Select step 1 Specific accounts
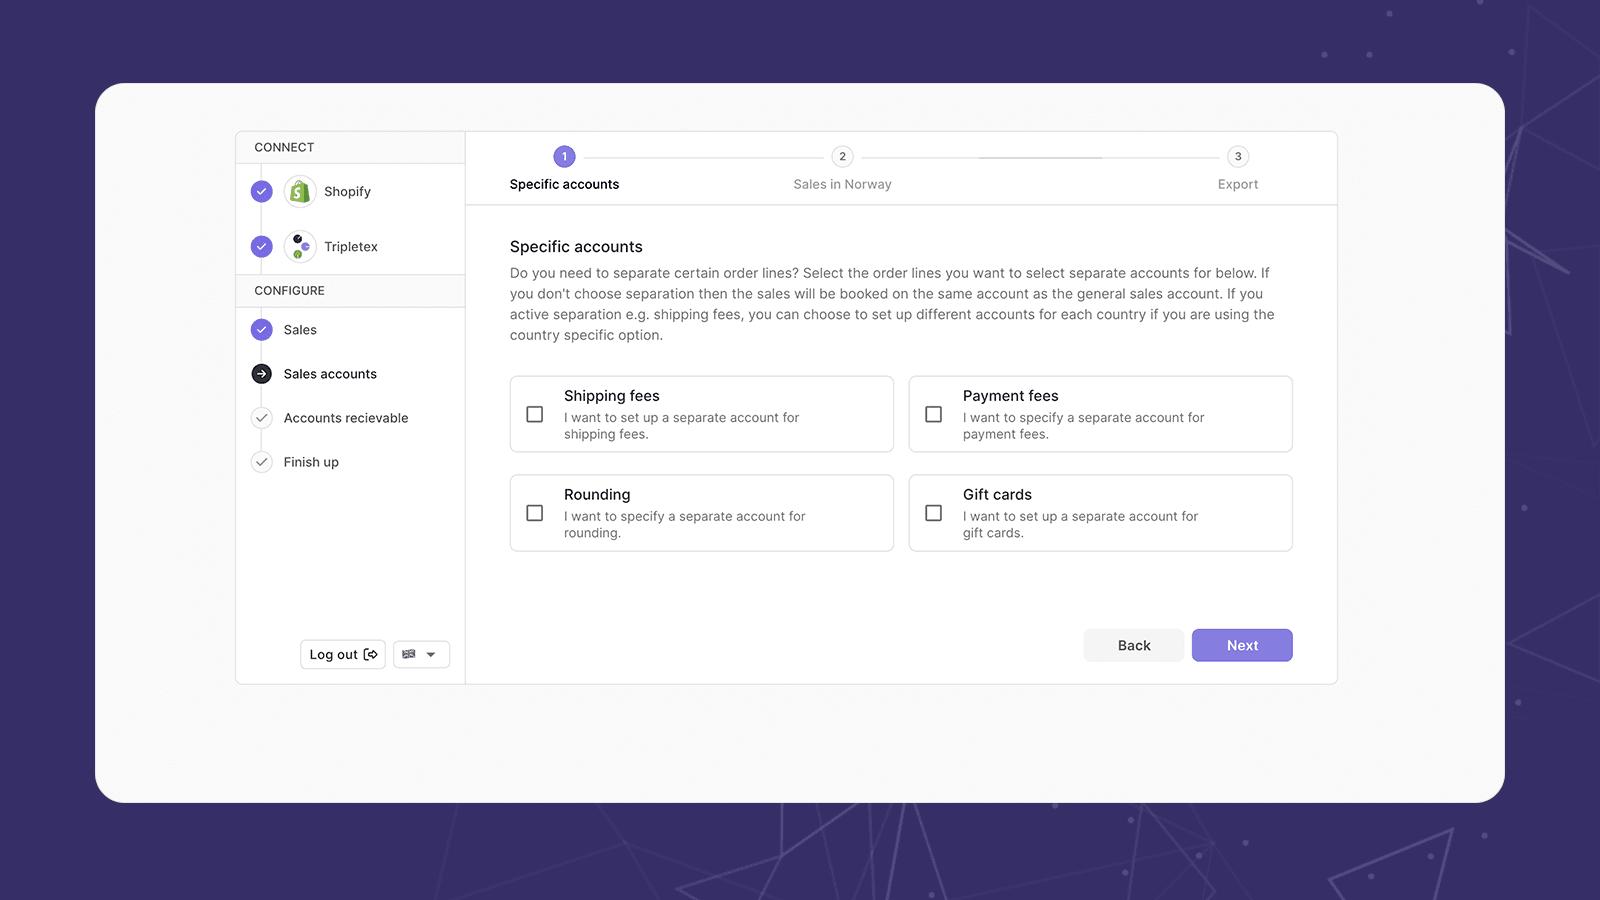The image size is (1600, 900). pyautogui.click(x=564, y=157)
